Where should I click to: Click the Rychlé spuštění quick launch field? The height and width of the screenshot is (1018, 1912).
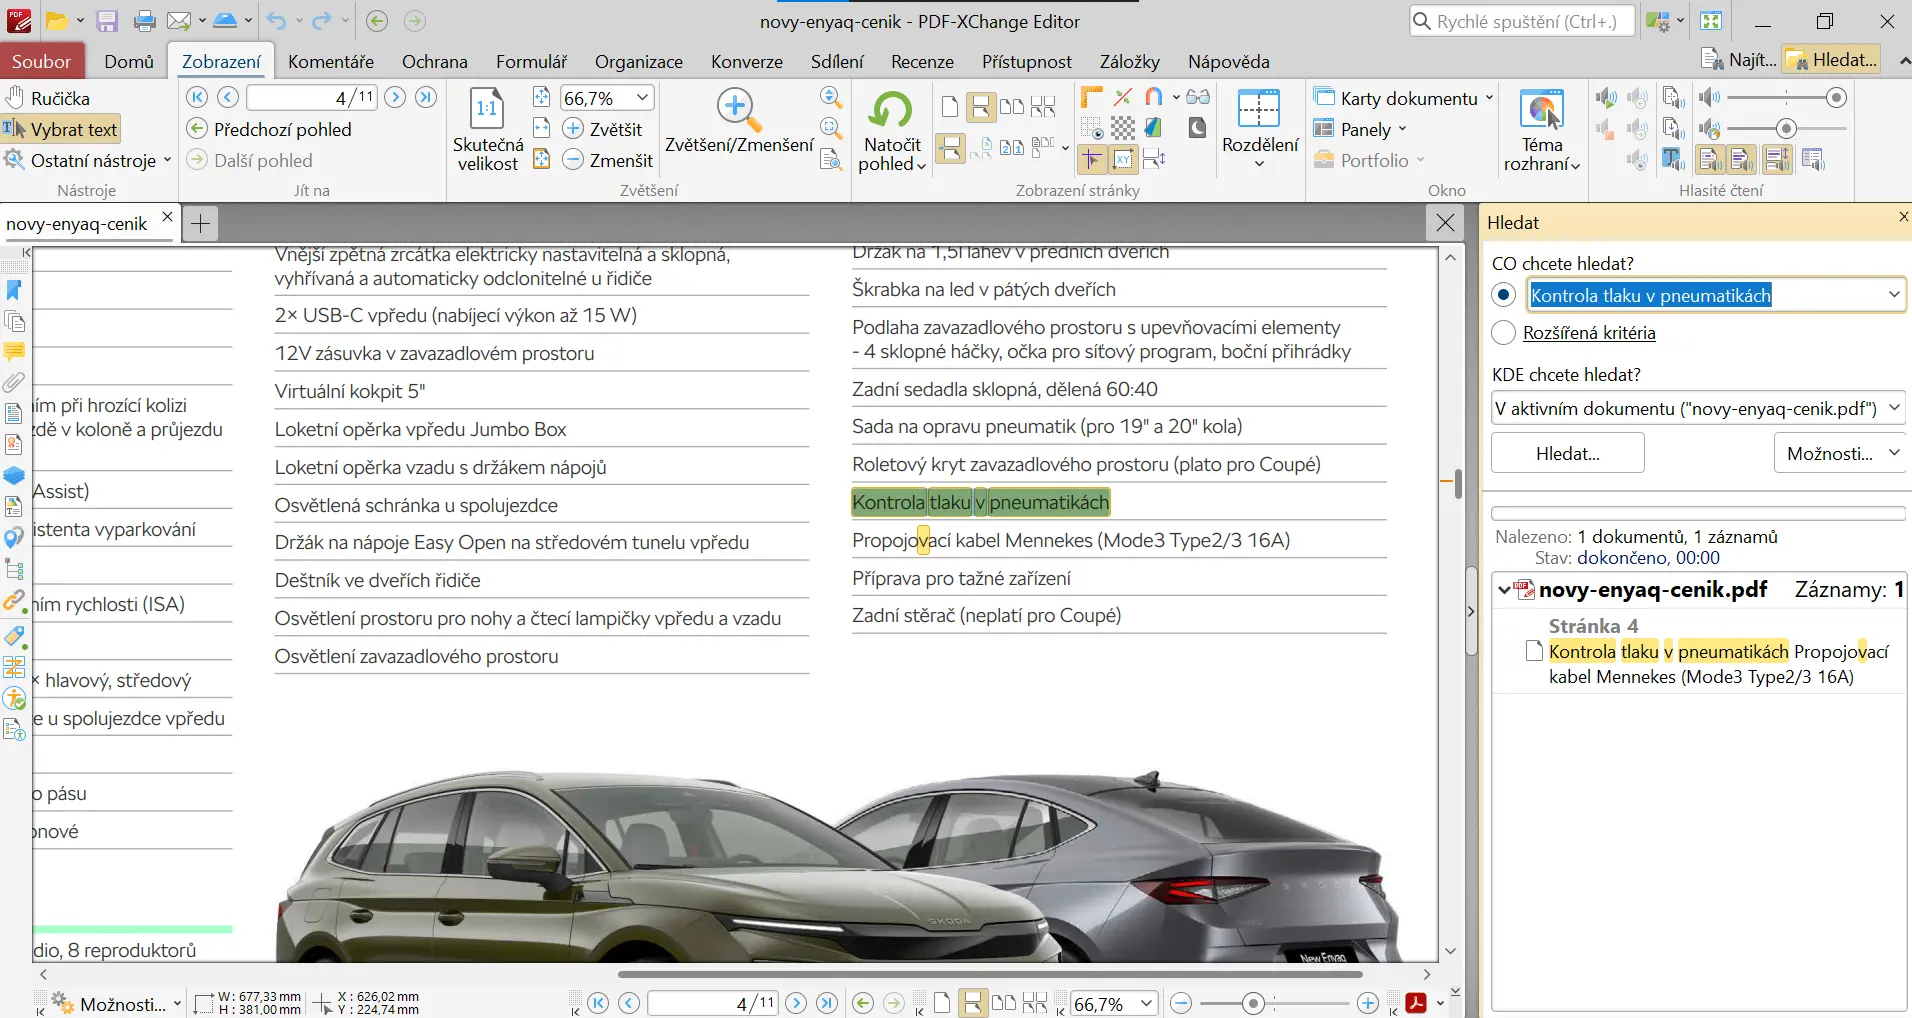tap(1522, 21)
